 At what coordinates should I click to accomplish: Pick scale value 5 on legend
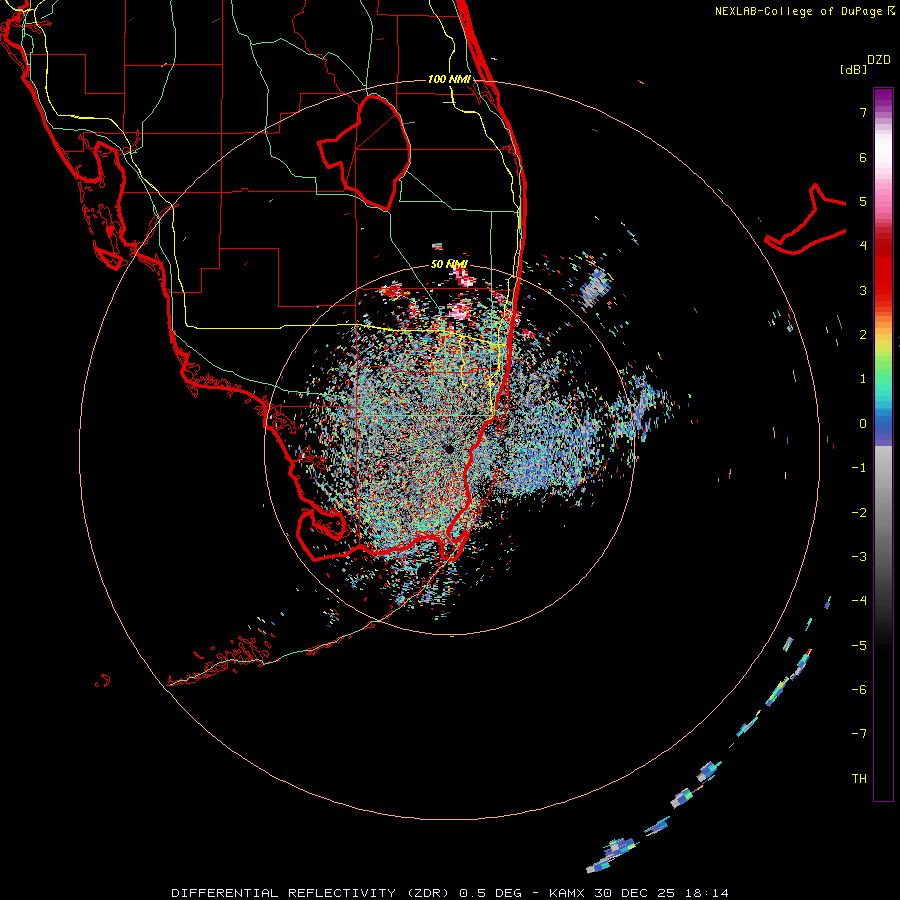coord(863,201)
